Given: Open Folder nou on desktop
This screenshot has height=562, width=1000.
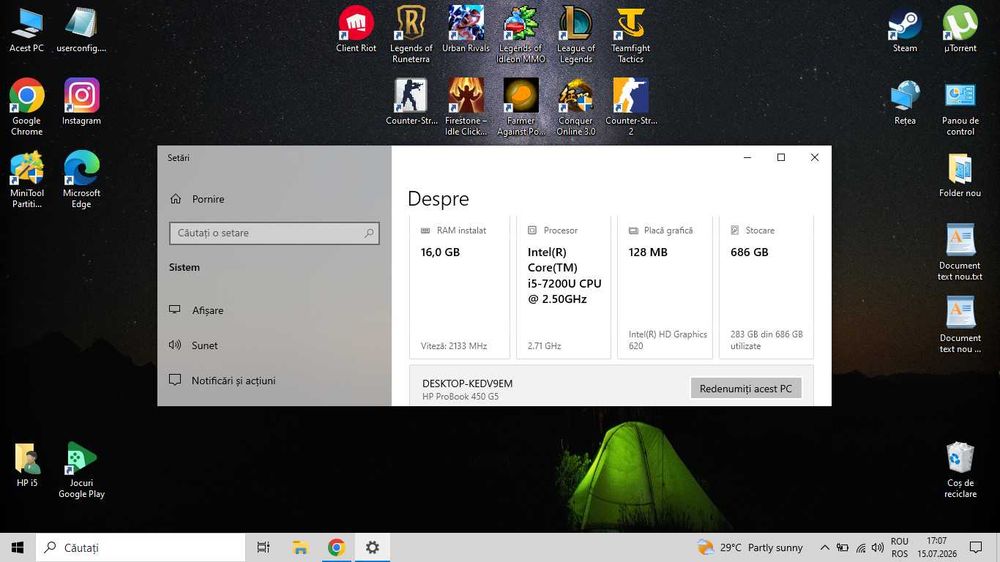Looking at the screenshot, I should [960, 174].
